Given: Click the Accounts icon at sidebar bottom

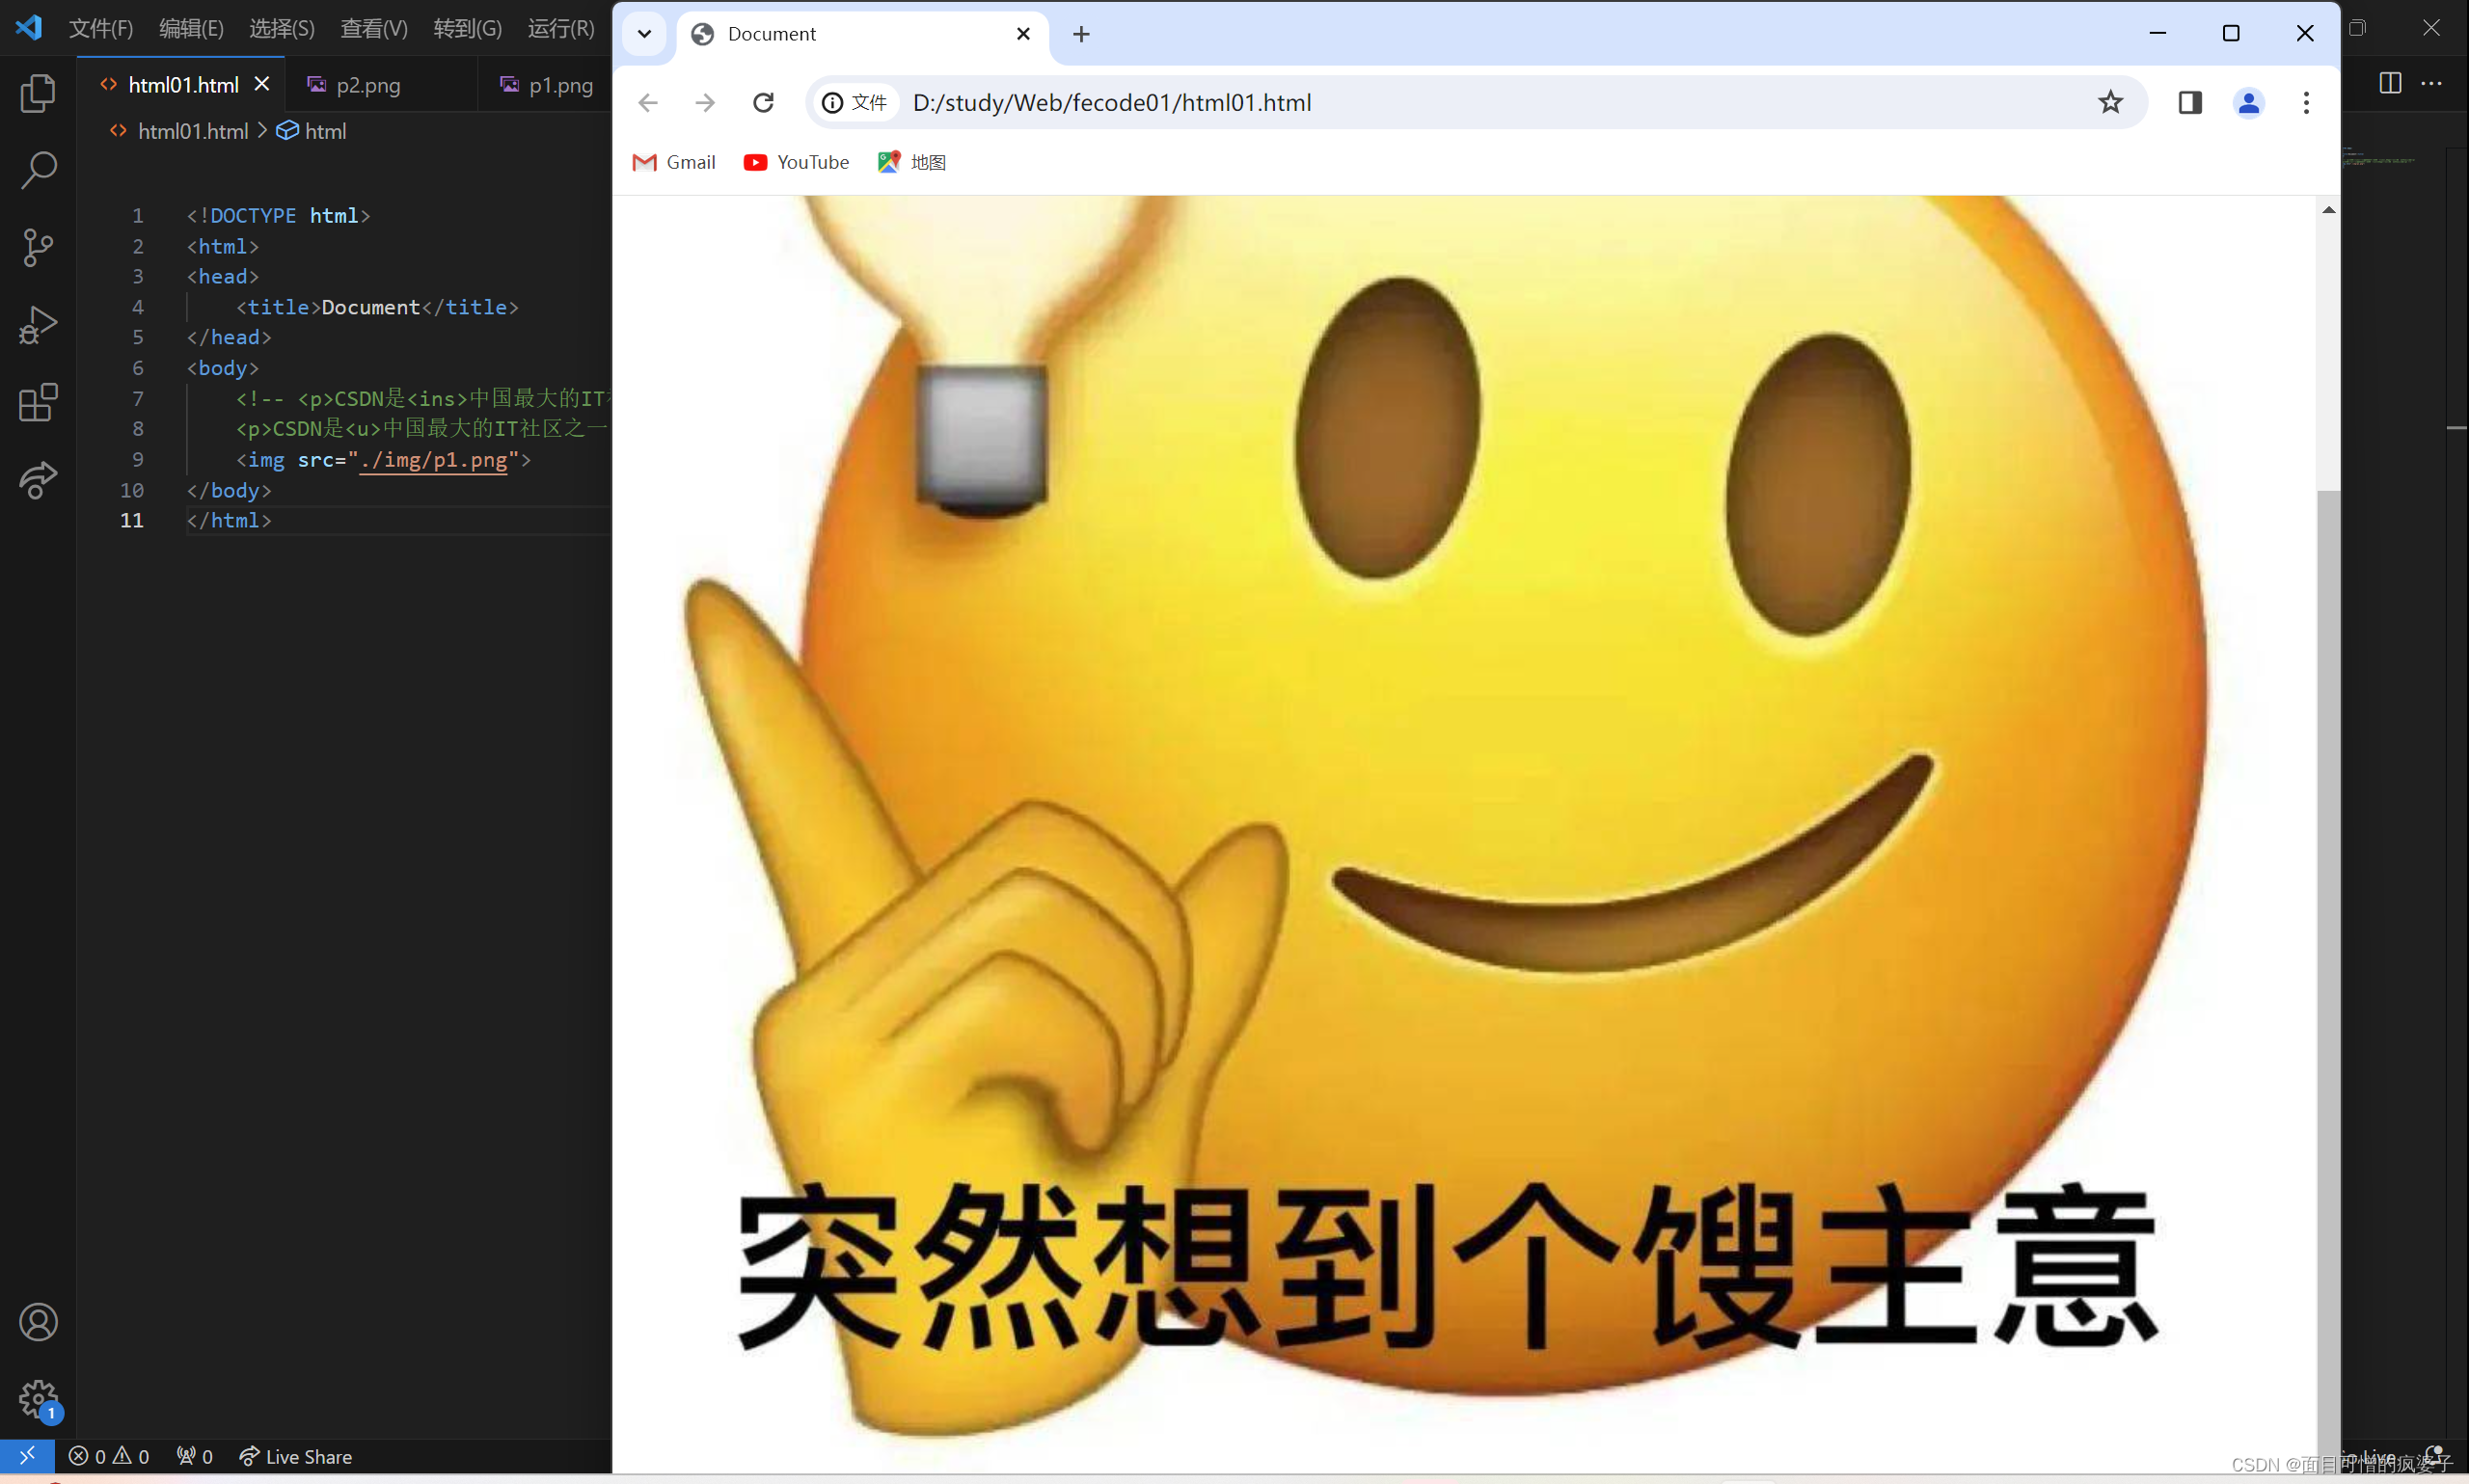Looking at the screenshot, I should [39, 1322].
